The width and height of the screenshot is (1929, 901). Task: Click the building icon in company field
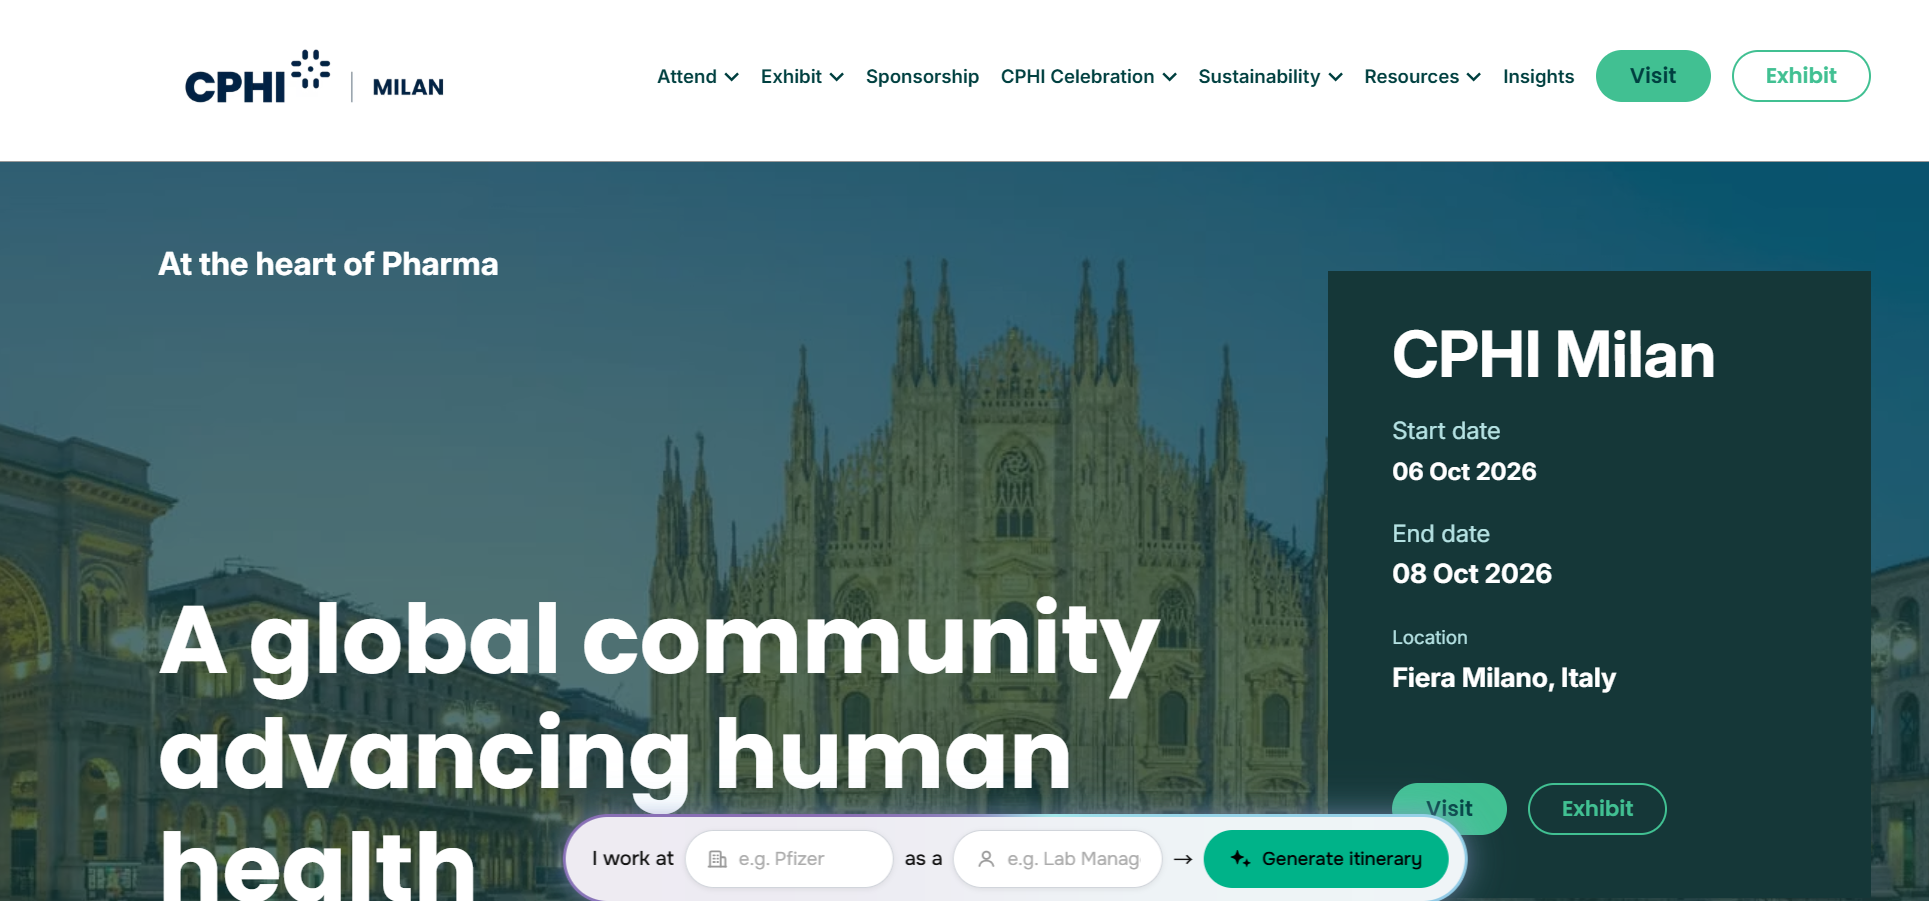[717, 859]
